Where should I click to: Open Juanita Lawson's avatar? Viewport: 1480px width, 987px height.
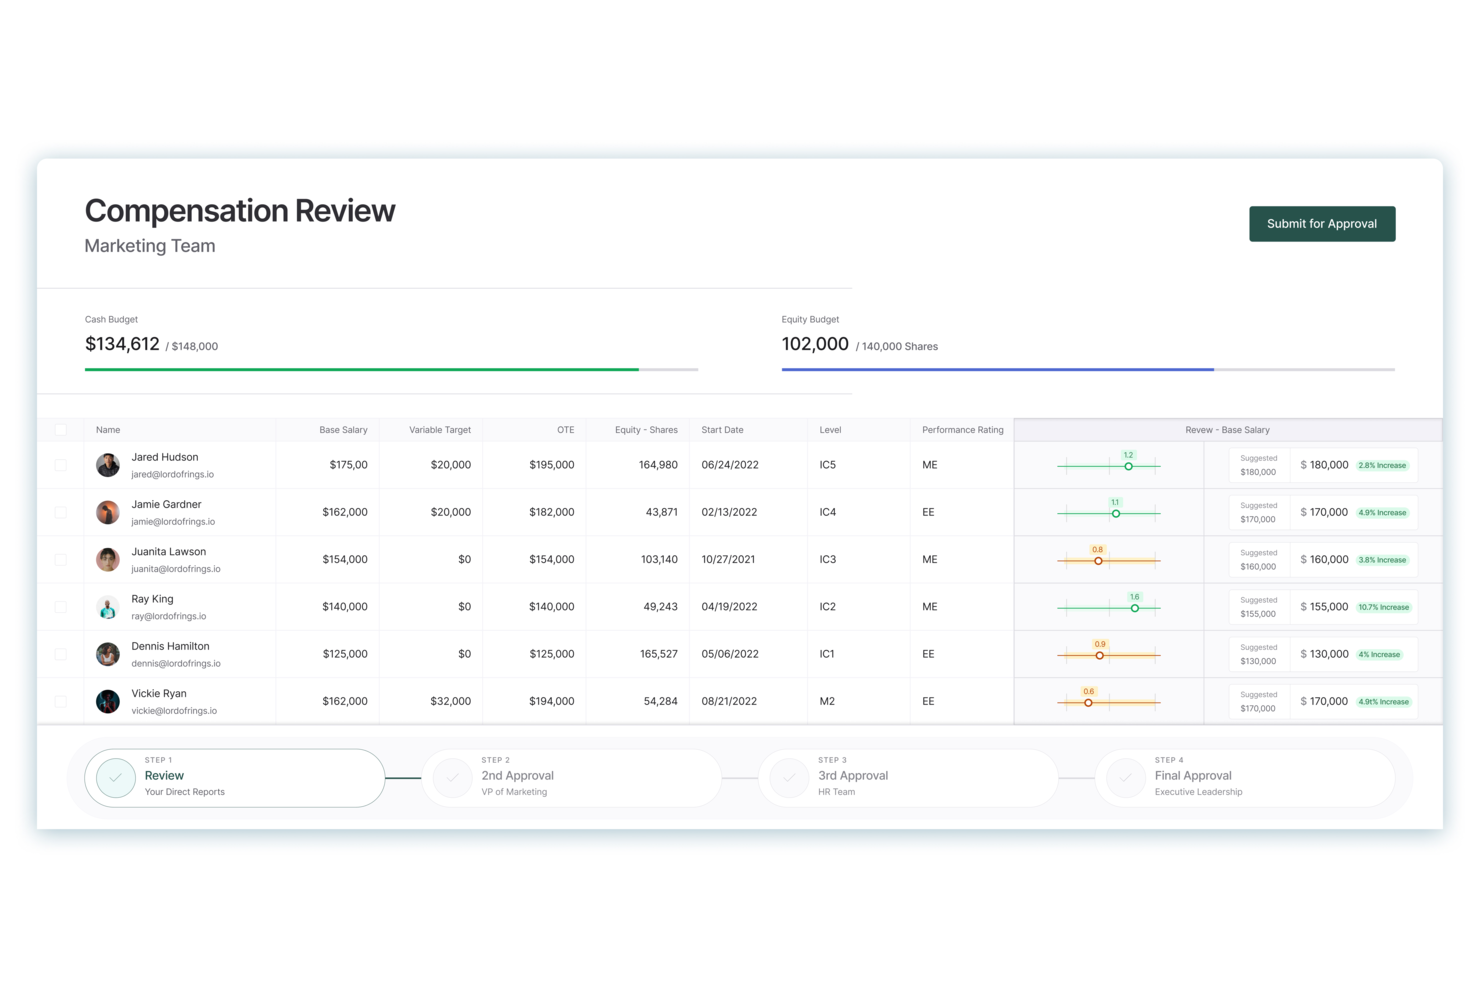click(108, 560)
